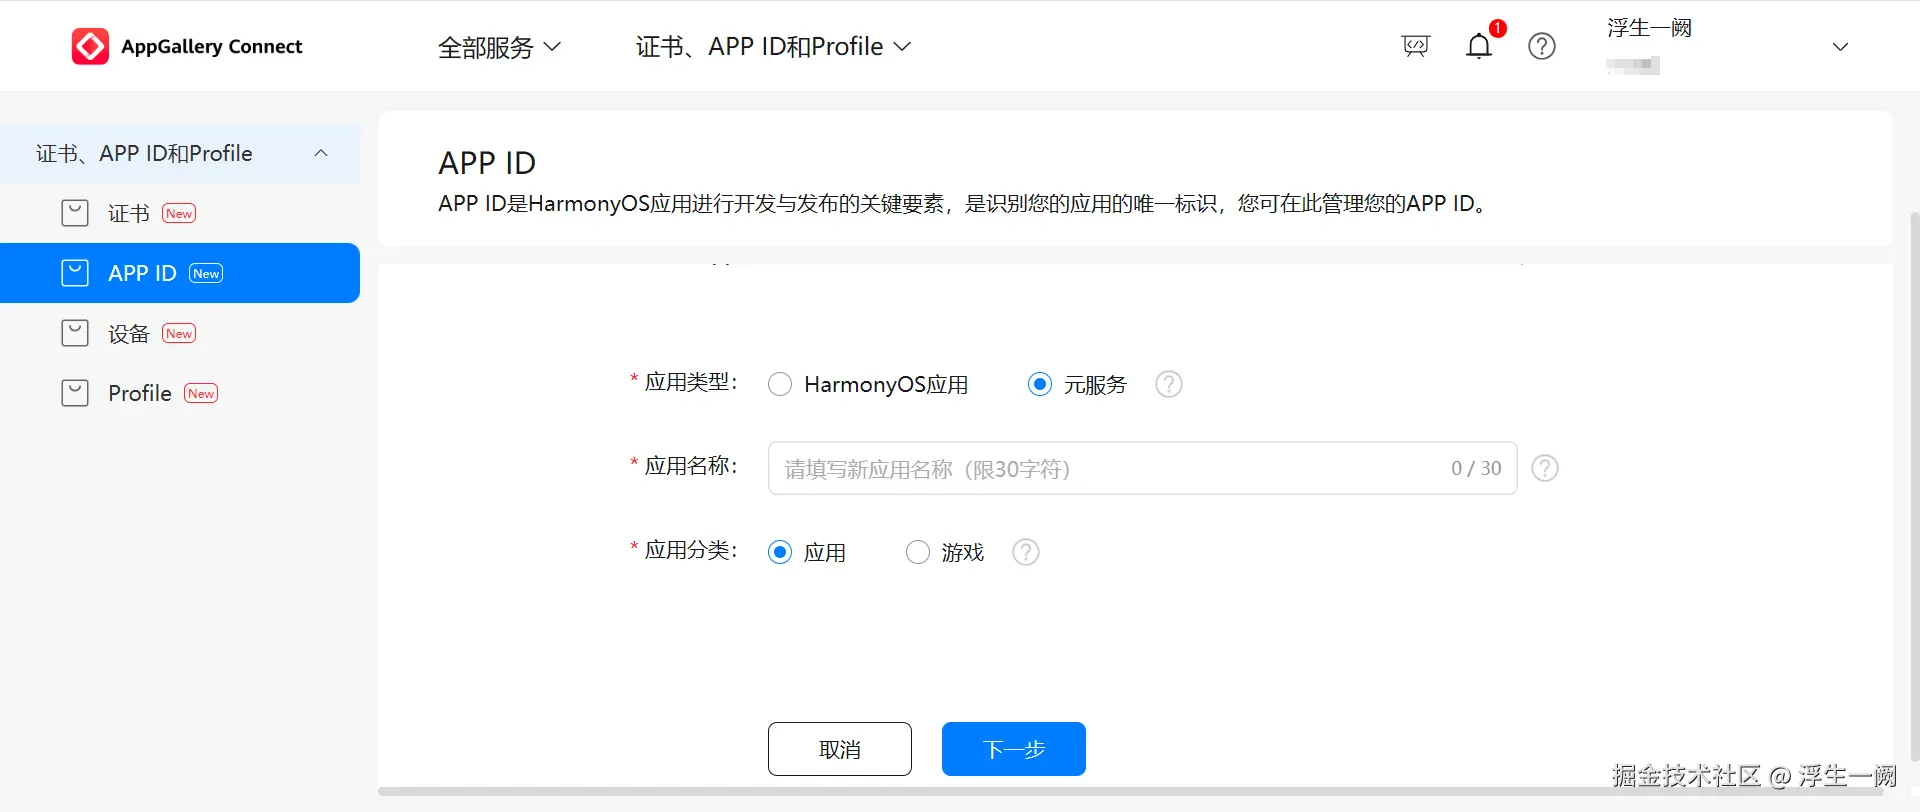1920x812 pixels.
Task: Expand the 全部服务 dropdown
Action: click(x=499, y=47)
